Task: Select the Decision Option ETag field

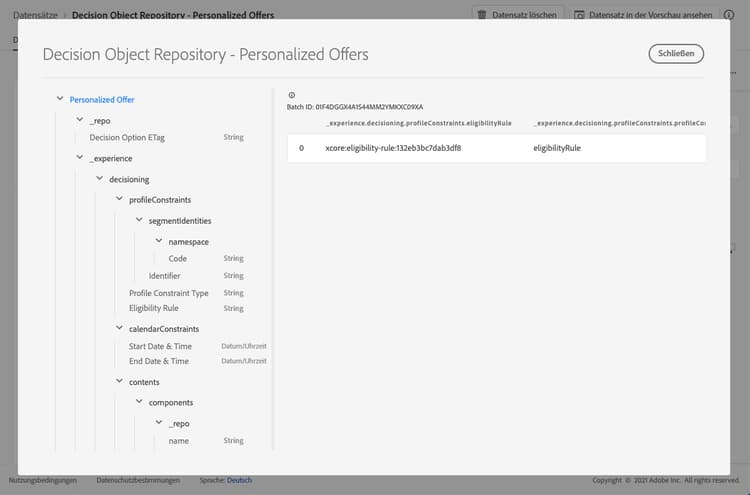Action: [127, 137]
